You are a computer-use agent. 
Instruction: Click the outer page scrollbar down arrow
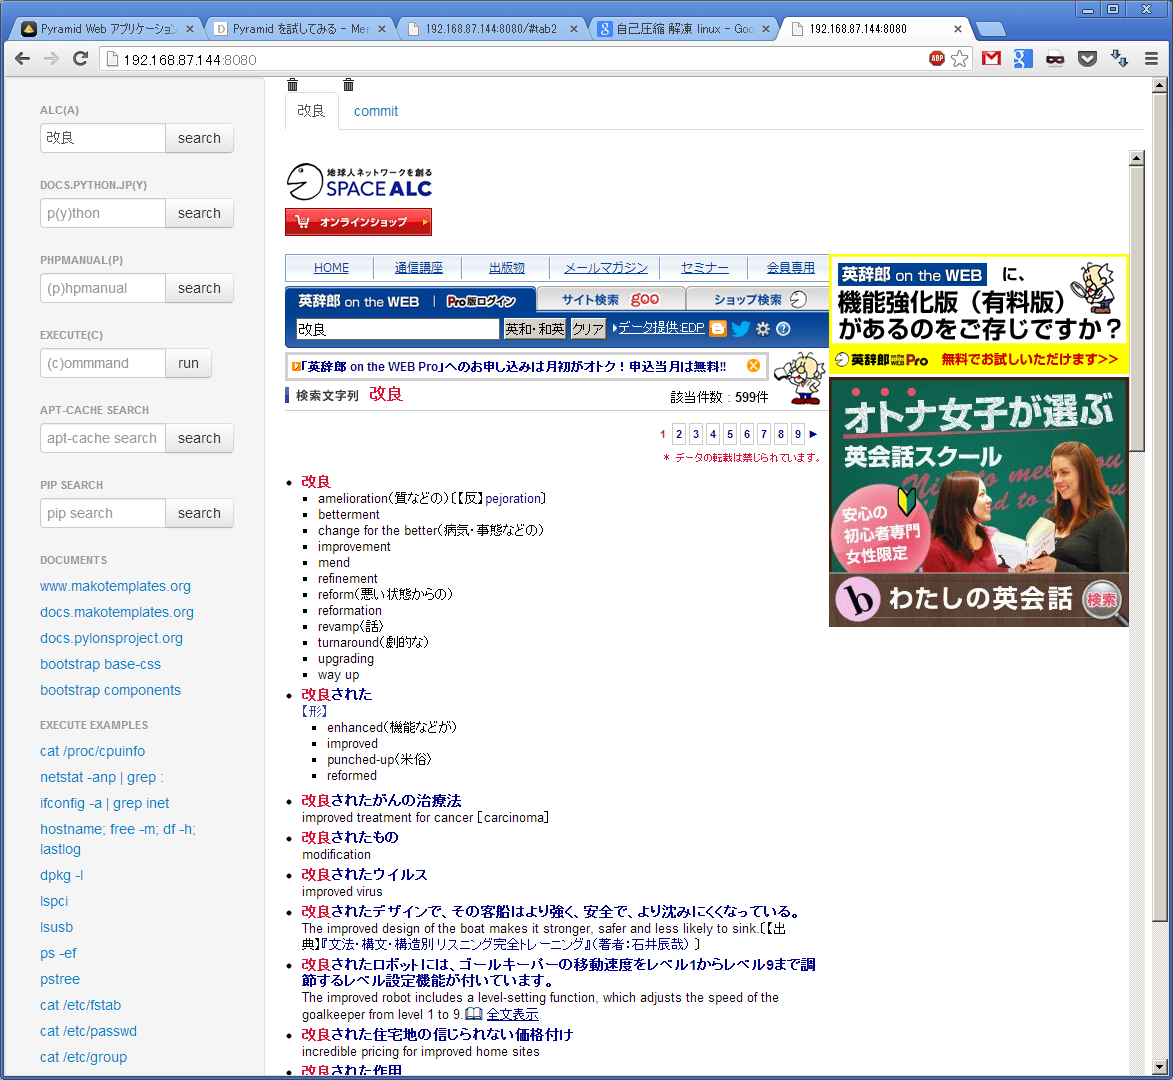[x=1160, y=1067]
